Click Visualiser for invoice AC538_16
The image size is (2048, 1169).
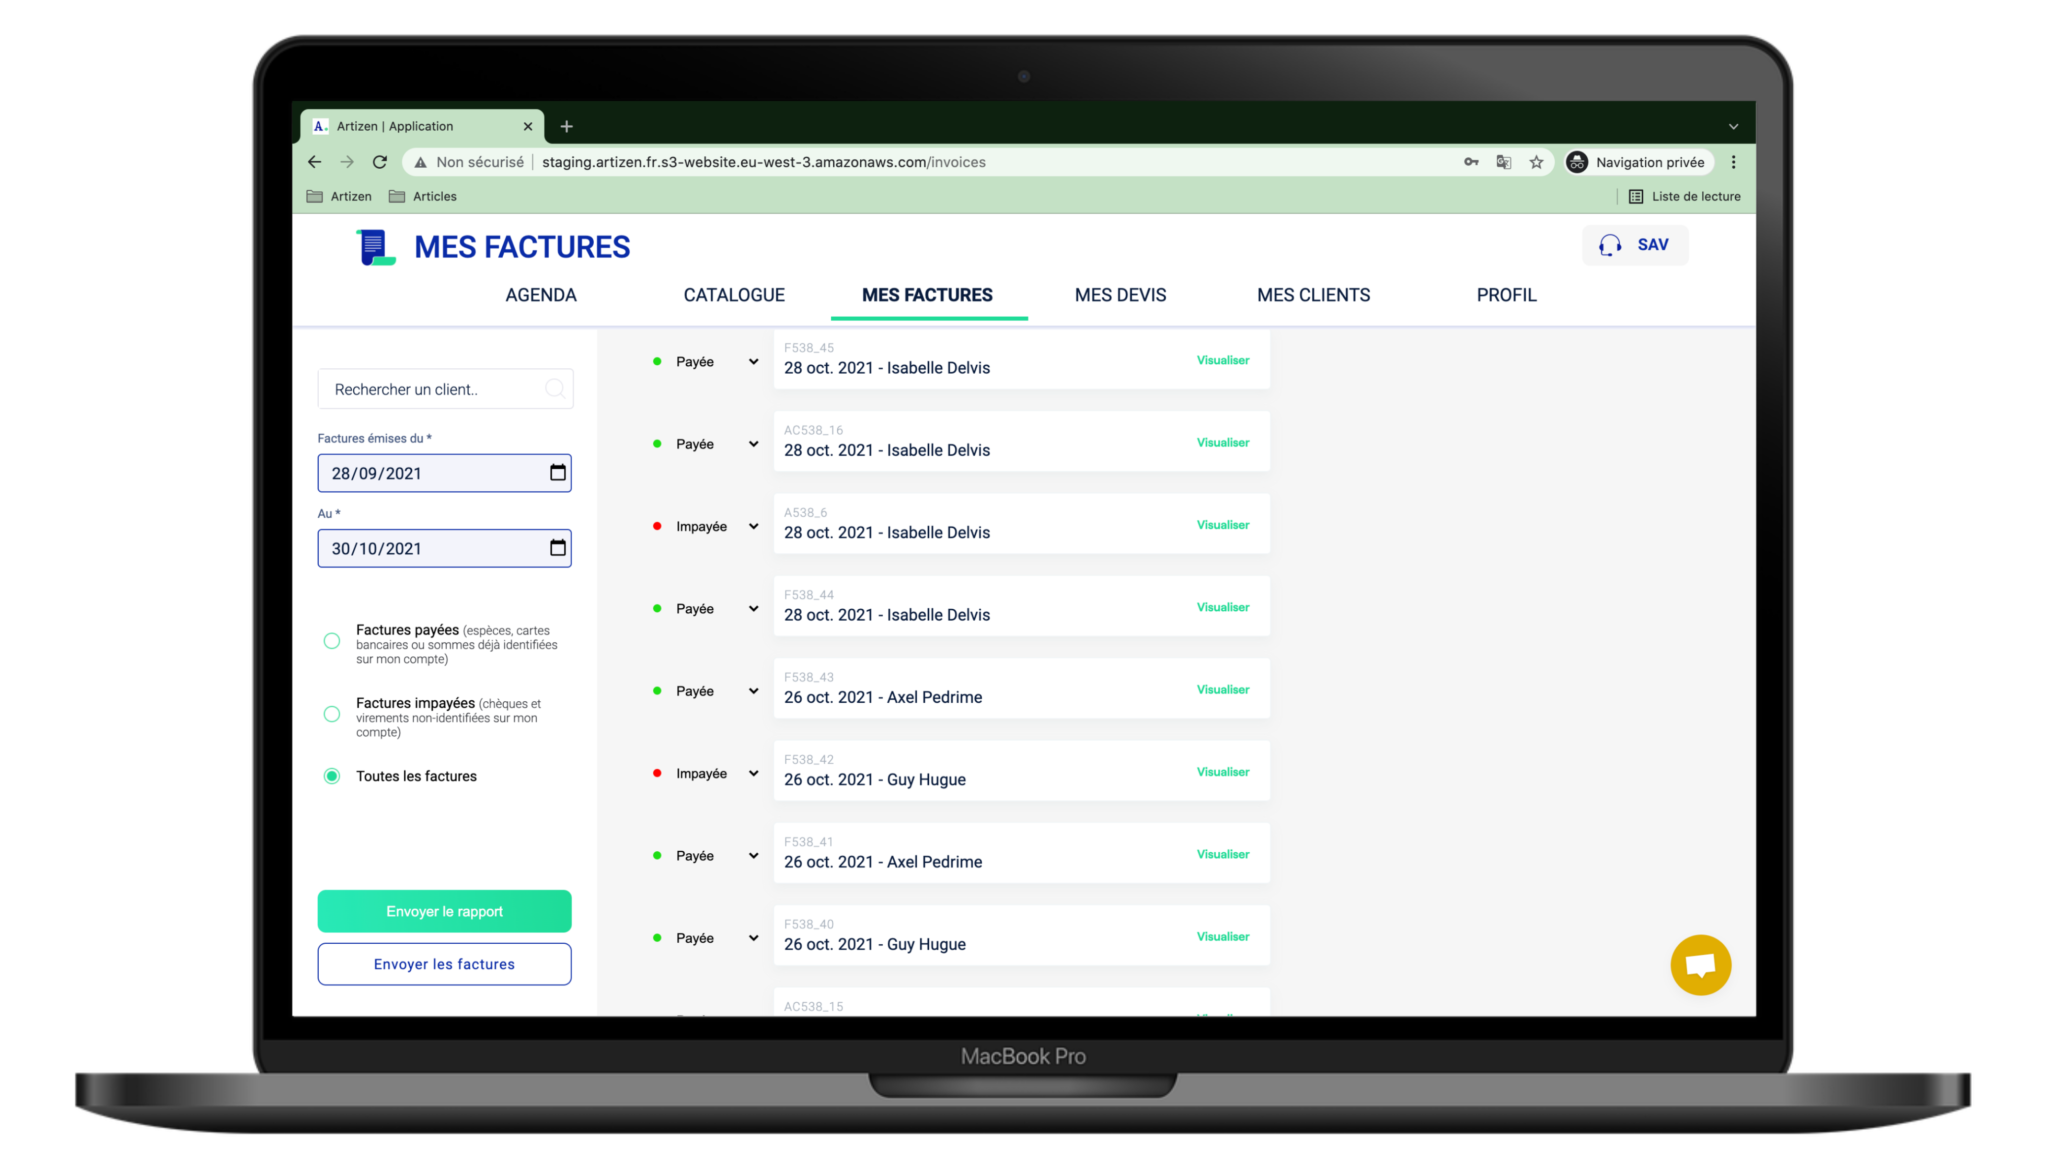coord(1223,442)
